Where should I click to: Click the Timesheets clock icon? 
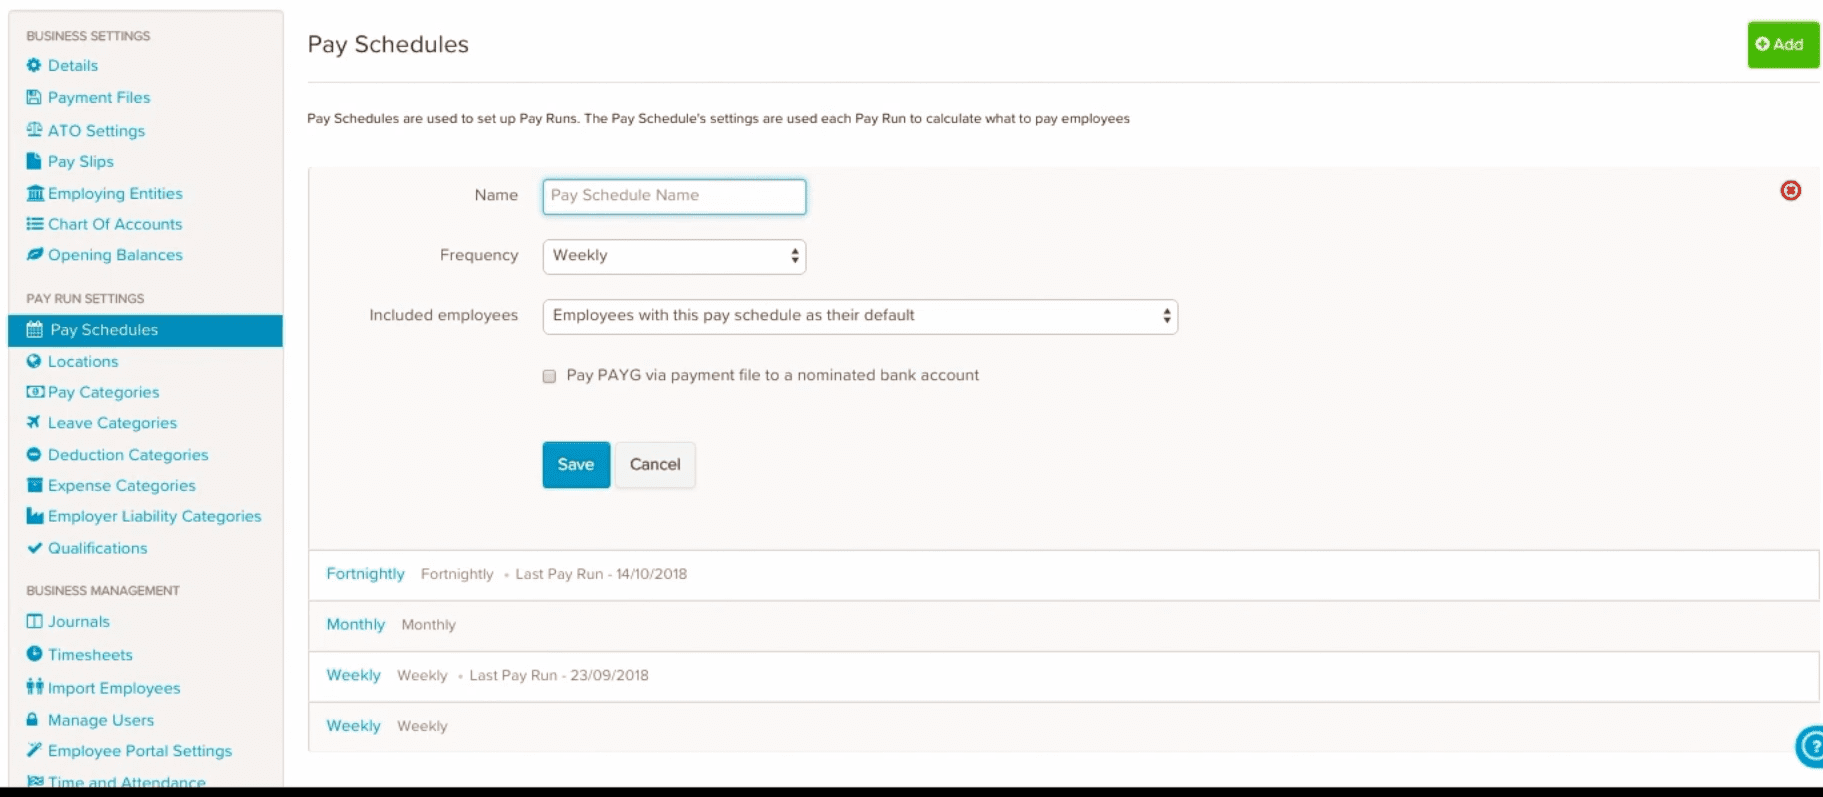(34, 654)
